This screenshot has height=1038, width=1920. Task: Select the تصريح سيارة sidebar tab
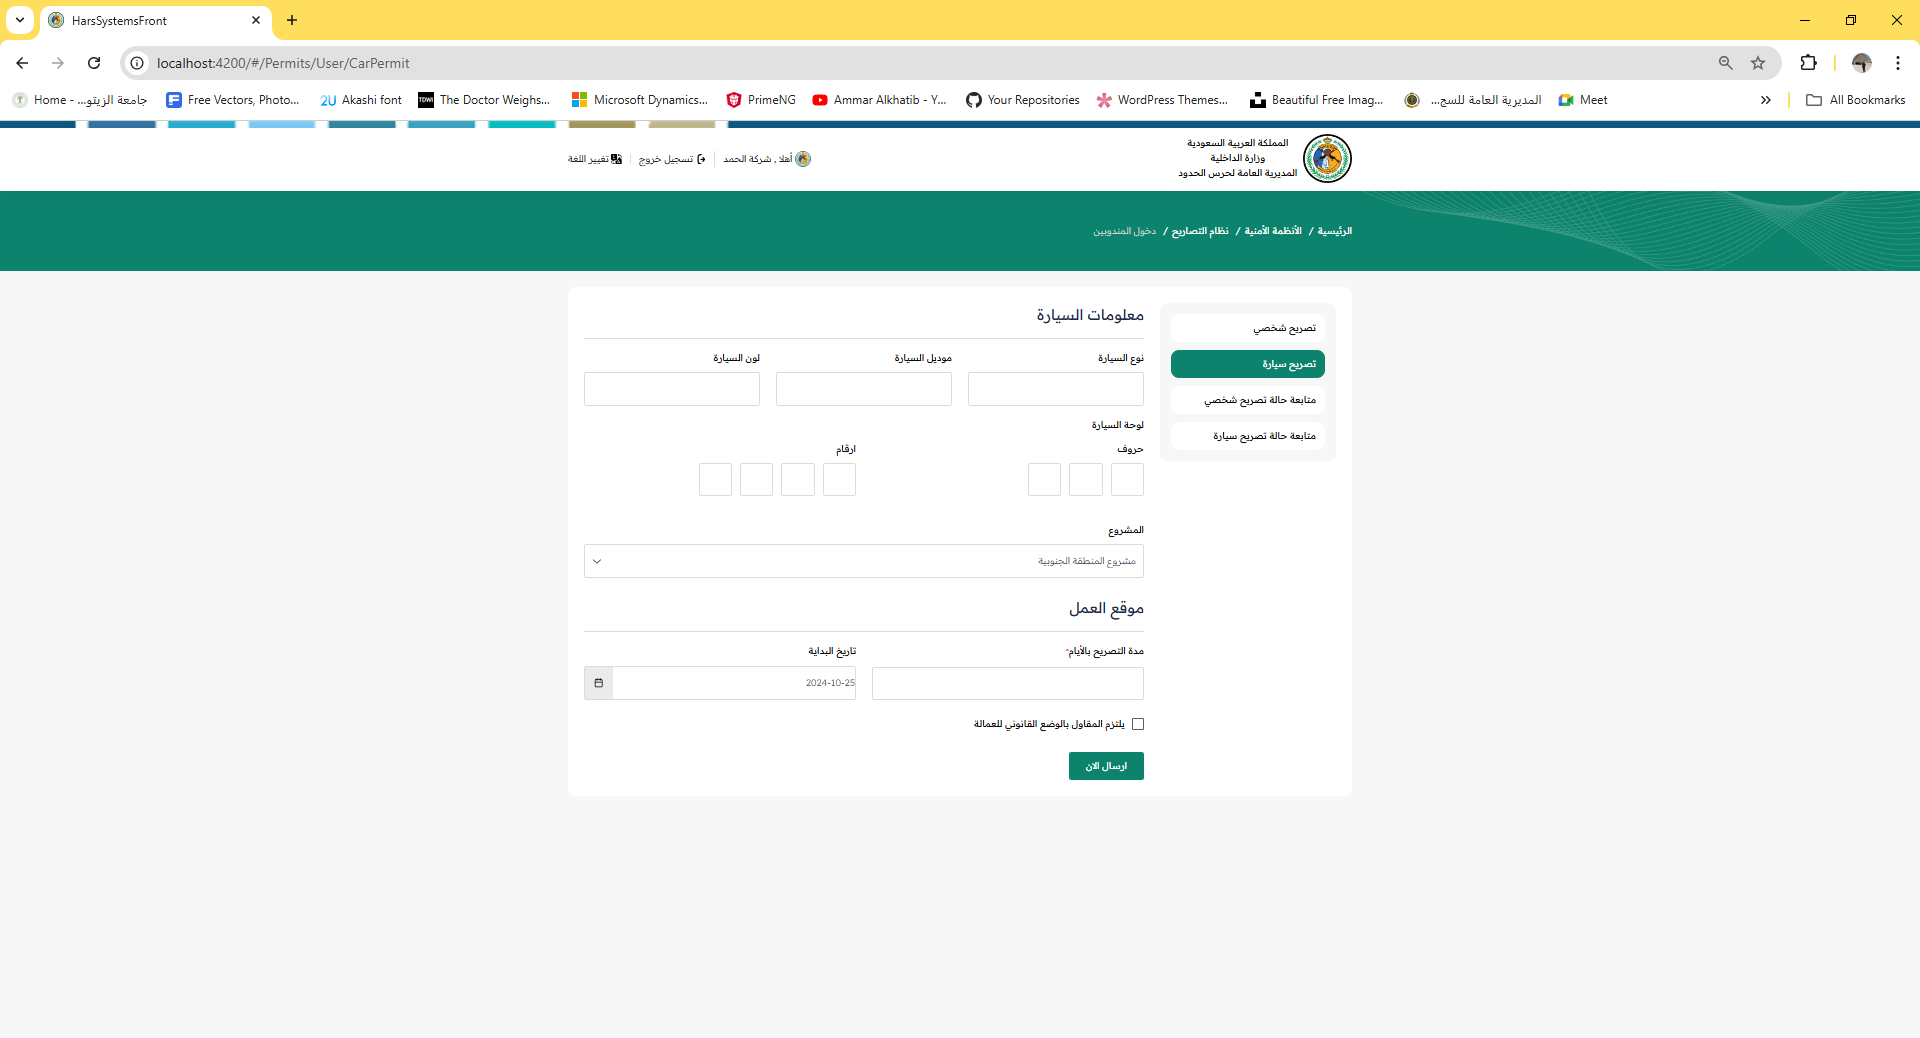pos(1248,364)
